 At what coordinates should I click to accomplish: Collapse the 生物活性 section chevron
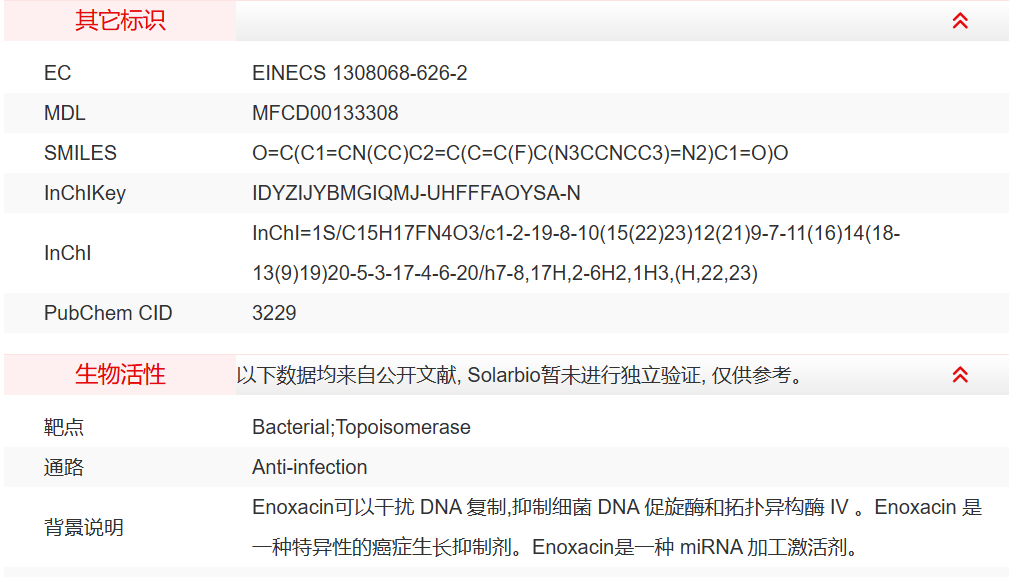pyautogui.click(x=960, y=375)
